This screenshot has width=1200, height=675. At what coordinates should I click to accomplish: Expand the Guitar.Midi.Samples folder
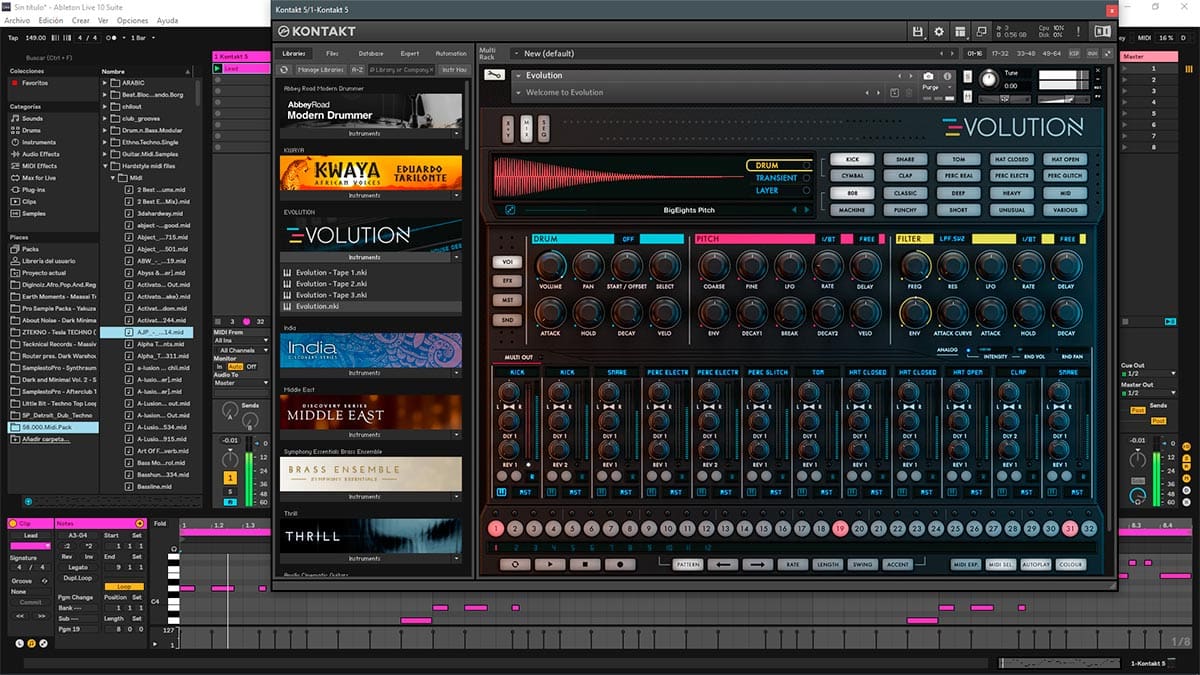tap(106, 153)
